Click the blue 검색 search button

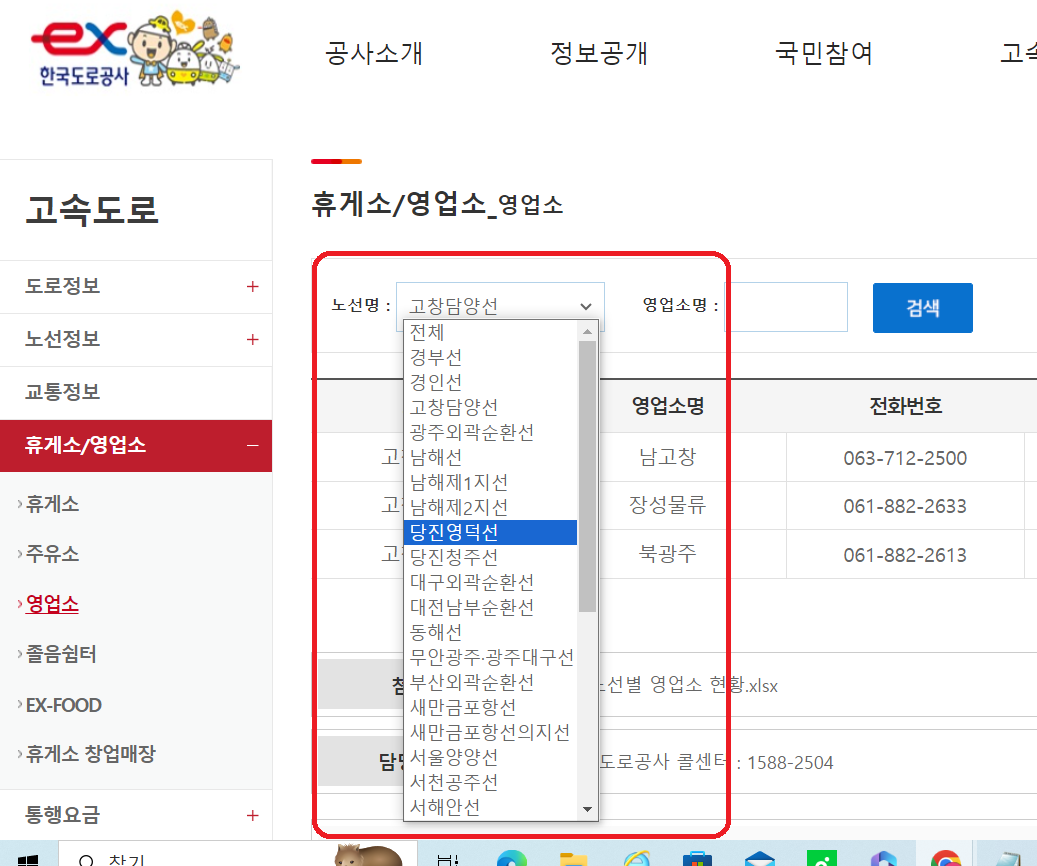click(921, 308)
